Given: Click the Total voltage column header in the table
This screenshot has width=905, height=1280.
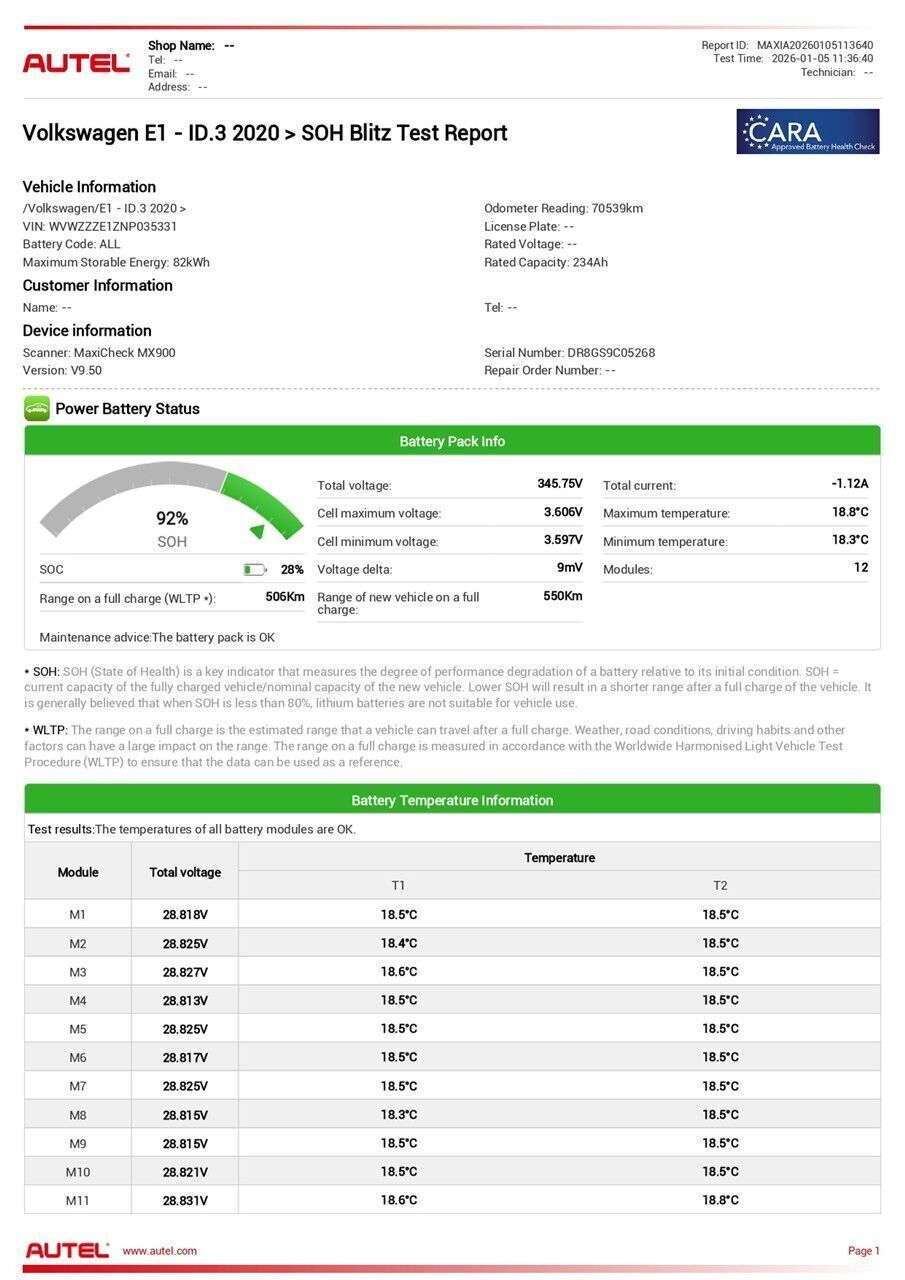Looking at the screenshot, I should [x=185, y=872].
